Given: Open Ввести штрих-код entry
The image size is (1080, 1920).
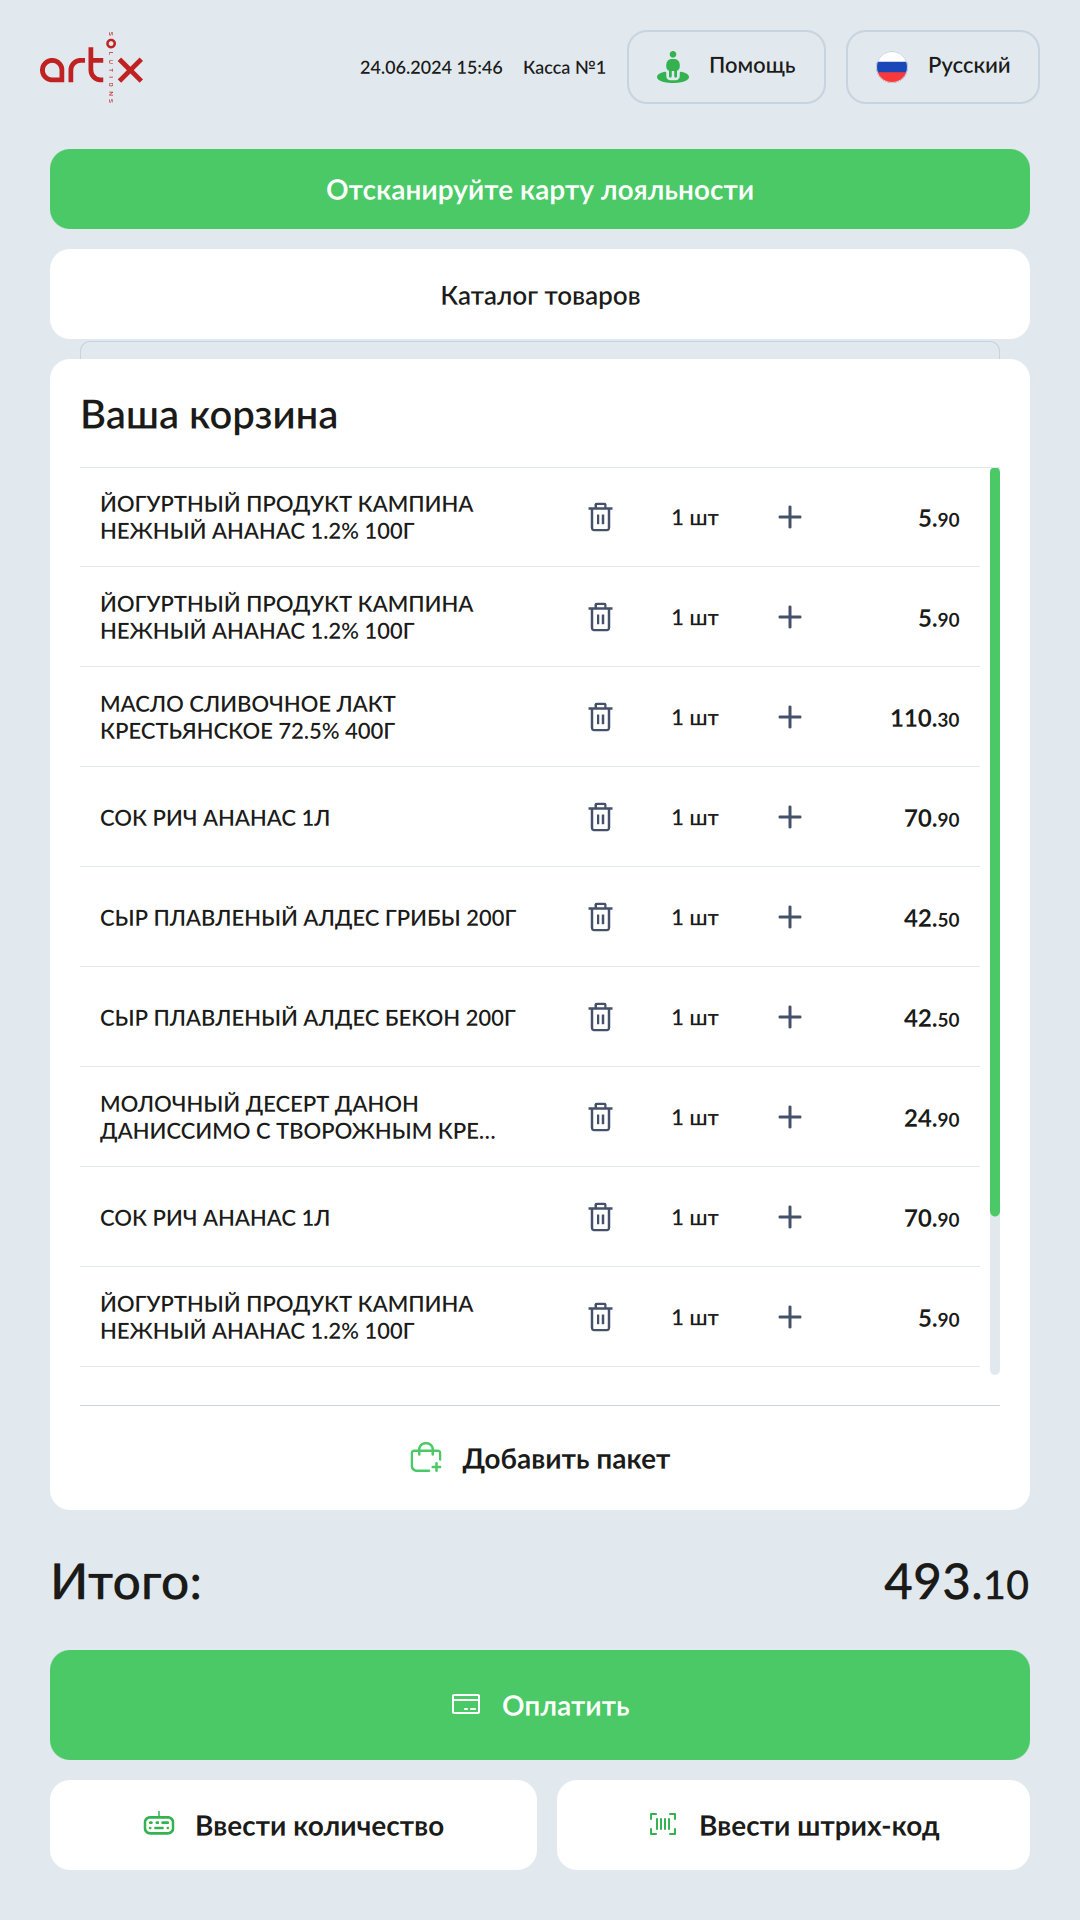Looking at the screenshot, I should (x=793, y=1825).
